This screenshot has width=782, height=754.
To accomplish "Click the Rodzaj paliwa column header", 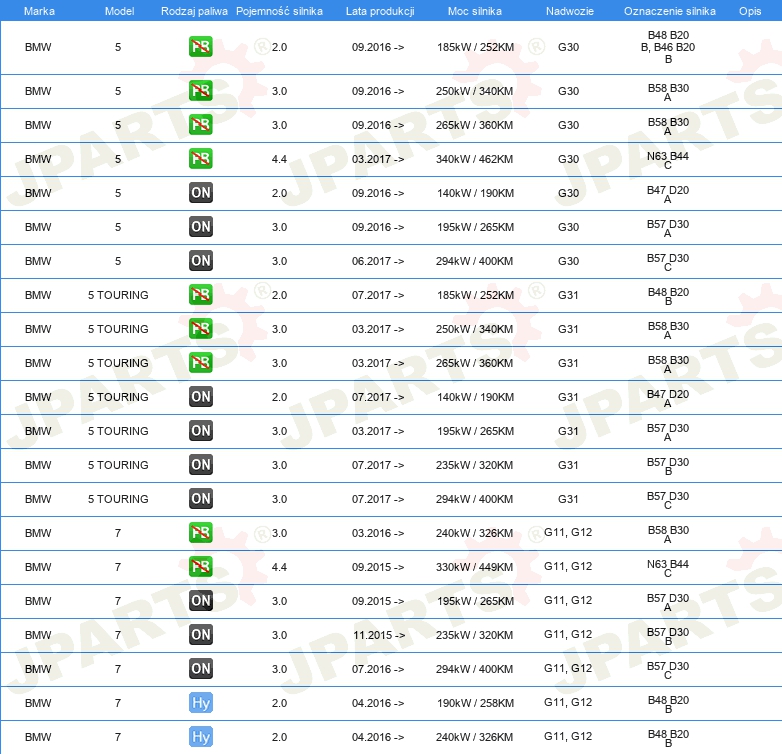I will coord(194,11).
